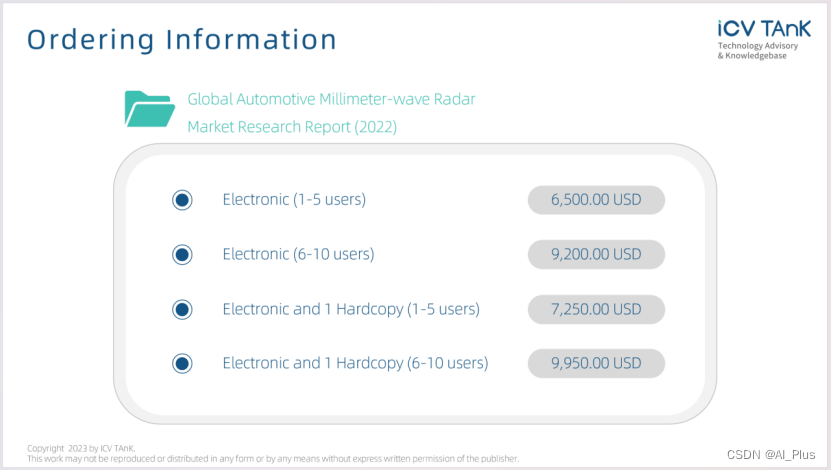The image size is (831, 470).
Task: Click the 'Copyright 2023 by ICV TAnK.' line
Action: point(81,448)
